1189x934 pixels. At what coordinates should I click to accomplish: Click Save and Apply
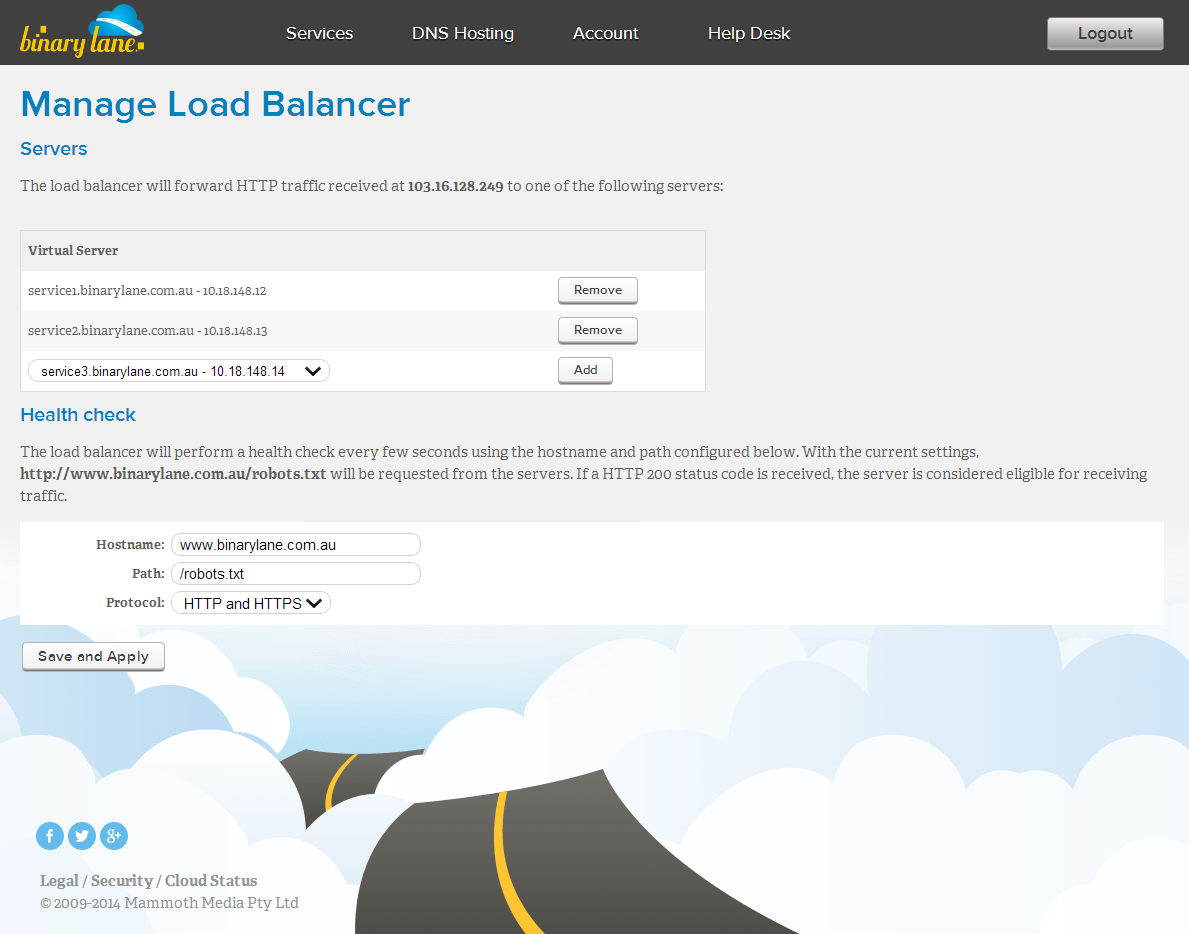pyautogui.click(x=93, y=657)
